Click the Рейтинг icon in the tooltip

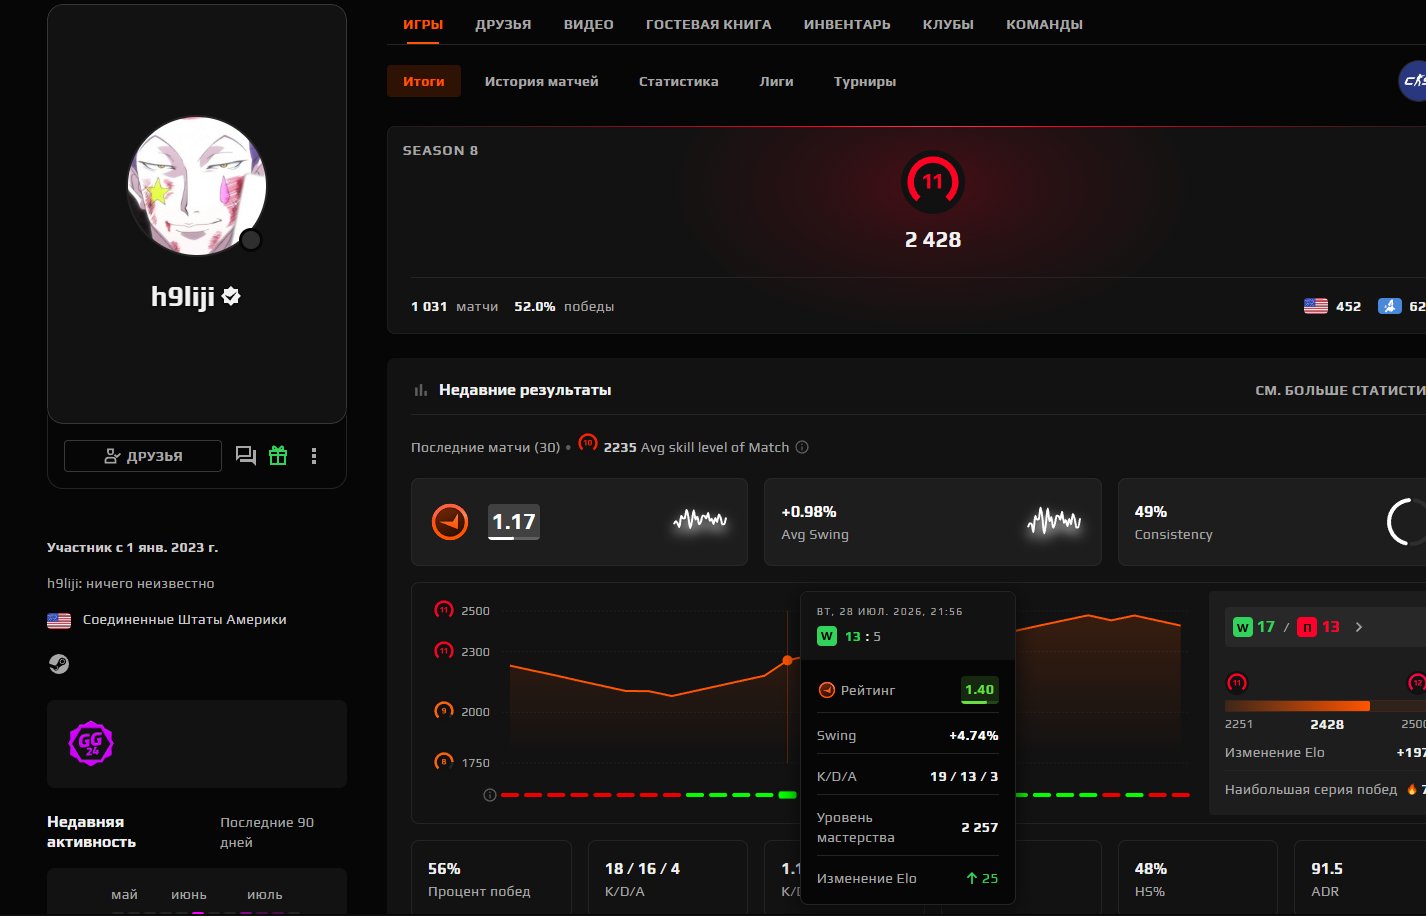point(827,690)
